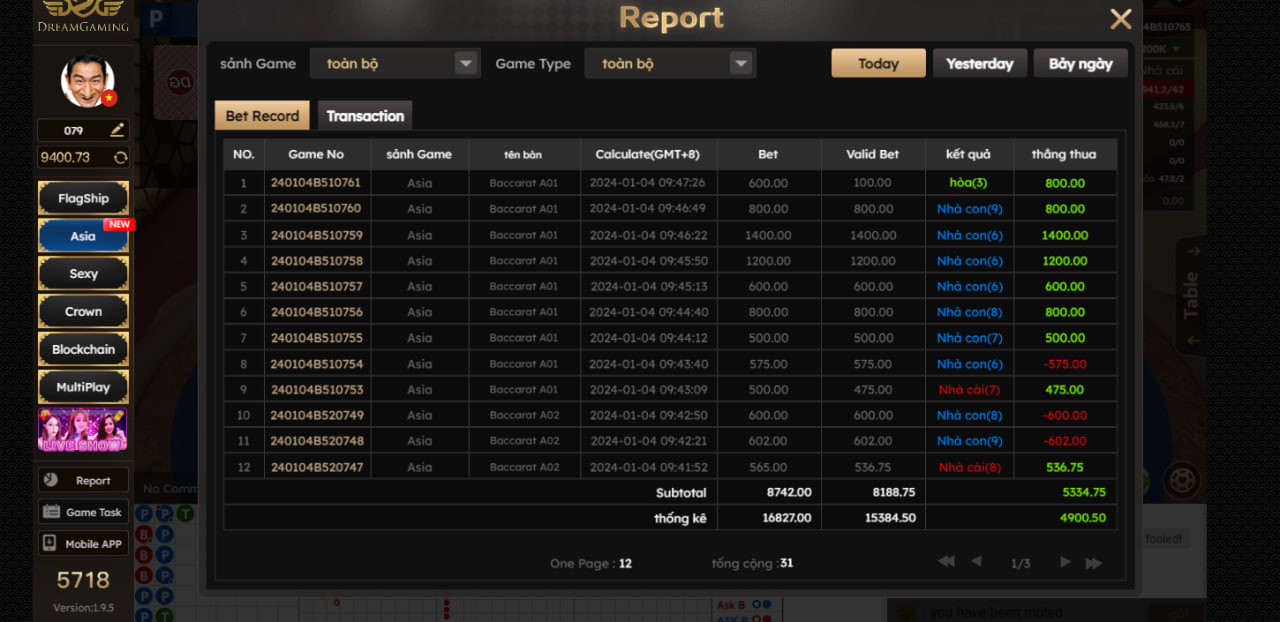Filter report by Today
Viewport: 1280px width, 622px height.
[x=878, y=63]
